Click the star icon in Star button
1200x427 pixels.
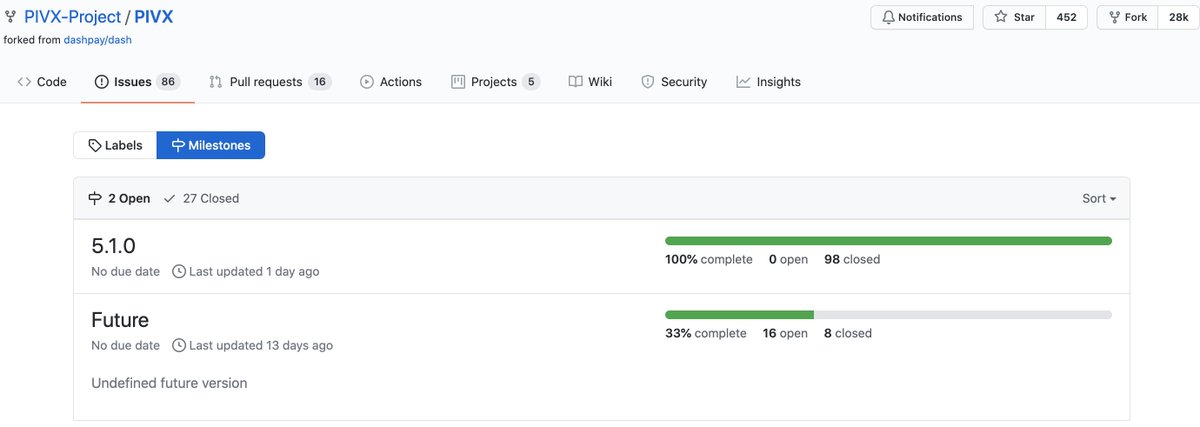[1001, 17]
